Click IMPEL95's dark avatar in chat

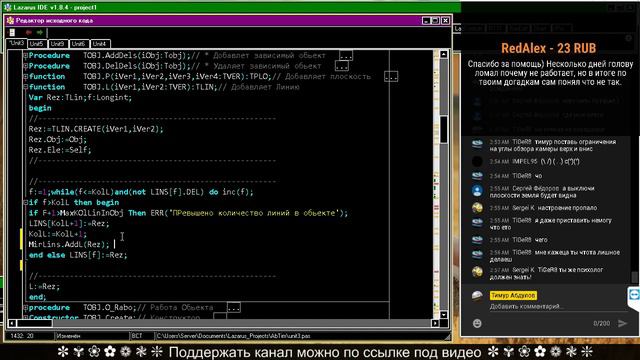477,161
